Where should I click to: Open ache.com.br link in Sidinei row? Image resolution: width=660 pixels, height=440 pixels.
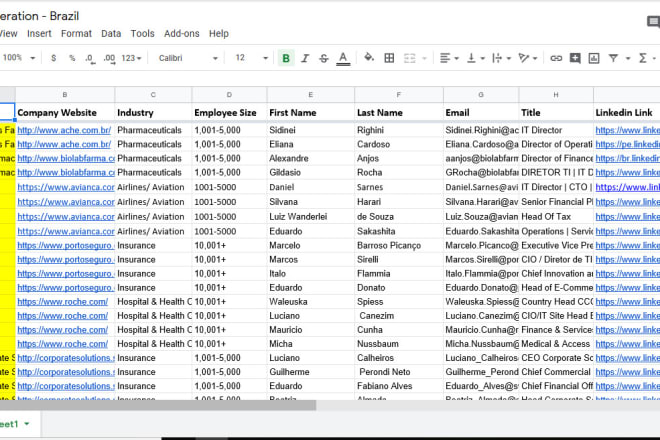click(x=64, y=130)
